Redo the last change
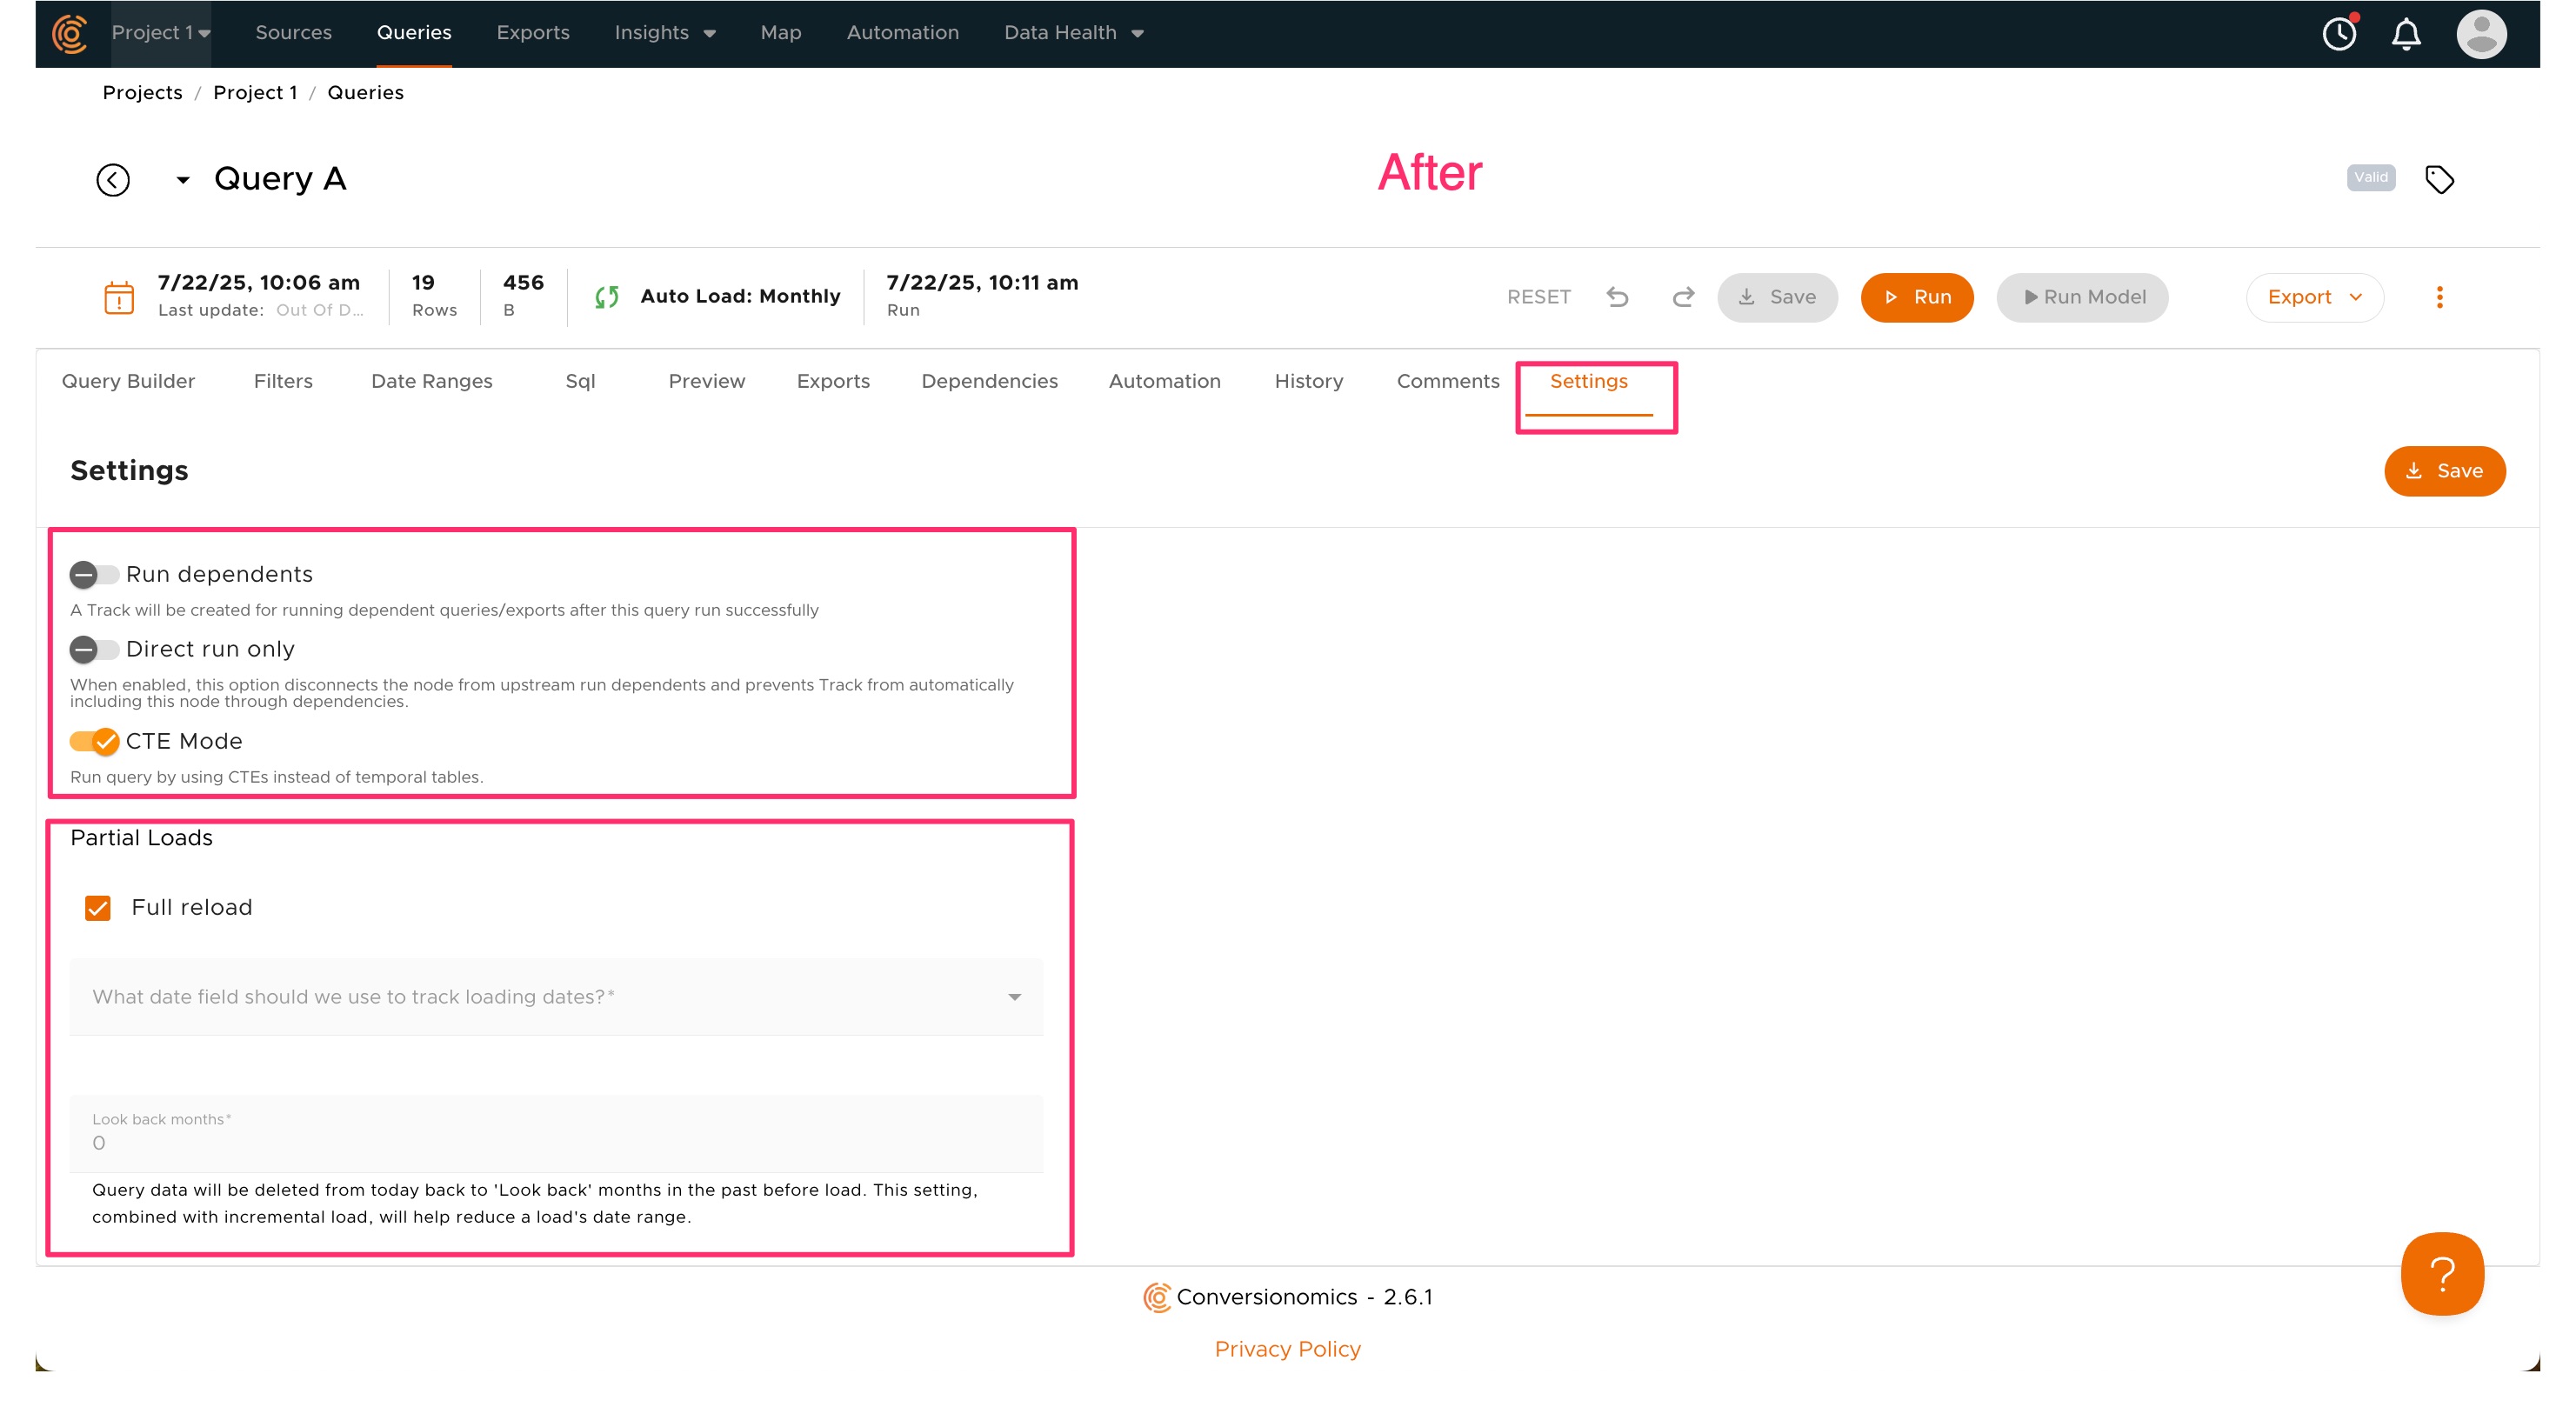2576x1407 pixels. coord(1683,297)
